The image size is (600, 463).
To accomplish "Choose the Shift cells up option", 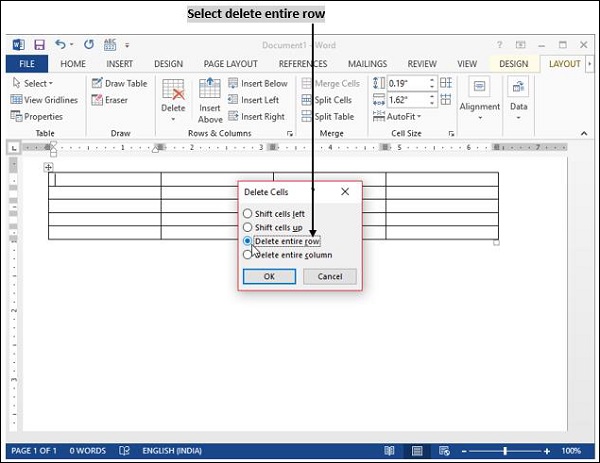I will click(x=248, y=228).
